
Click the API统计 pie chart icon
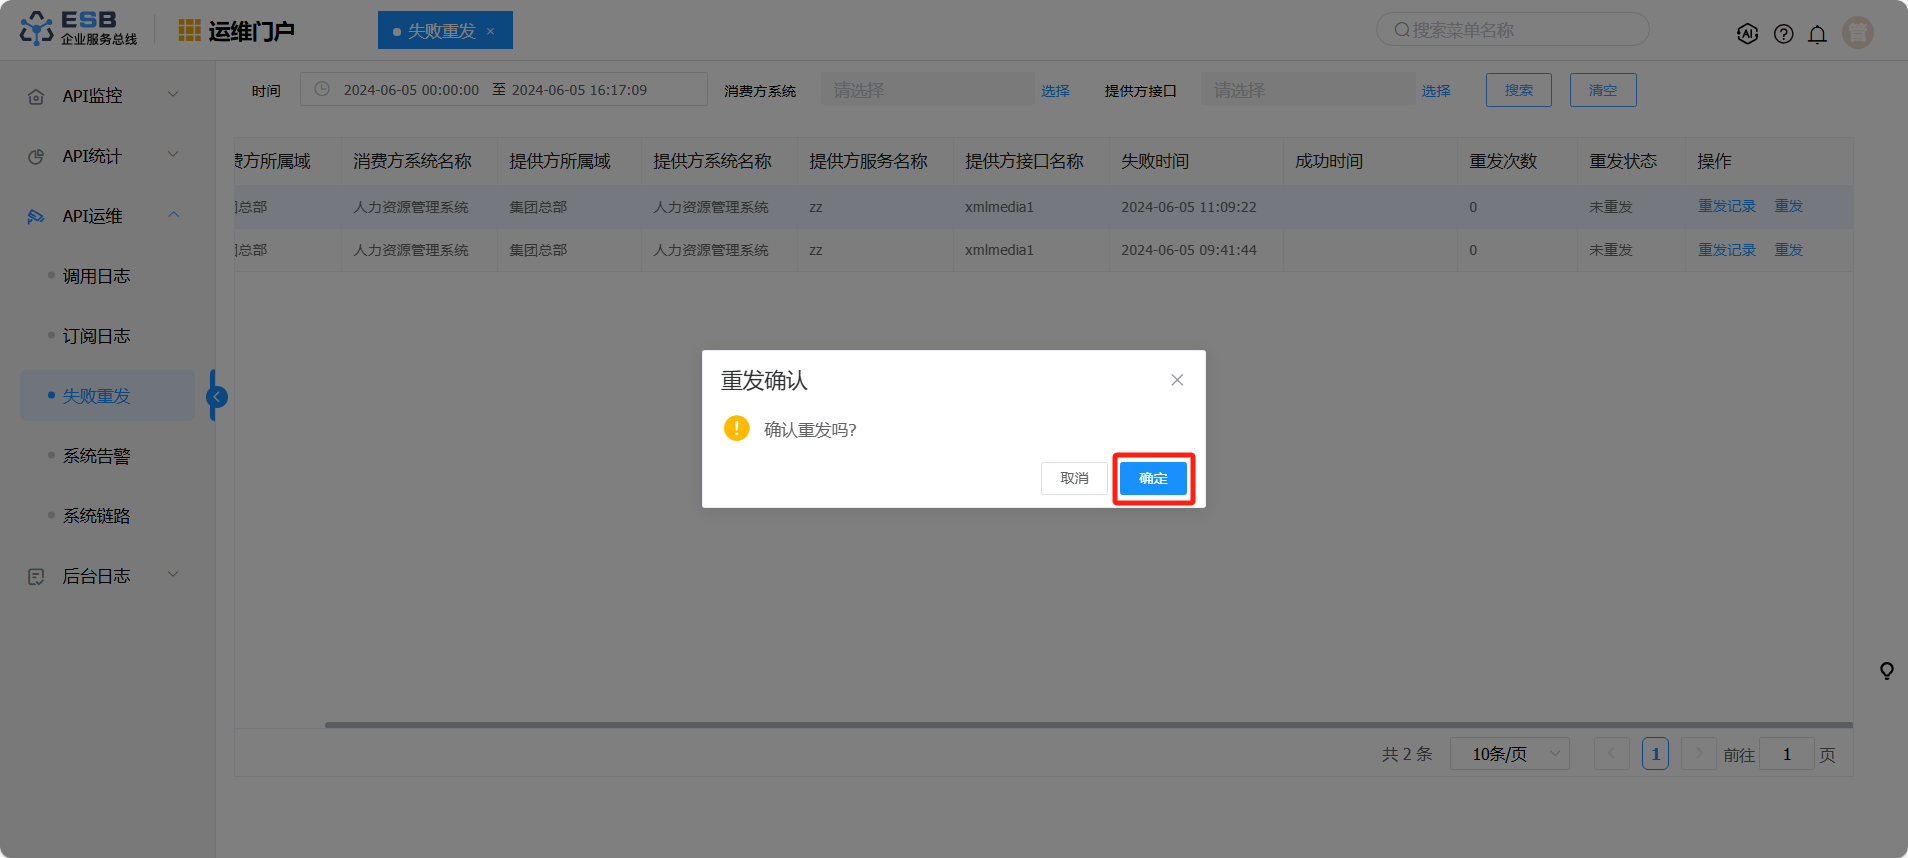pyautogui.click(x=36, y=156)
